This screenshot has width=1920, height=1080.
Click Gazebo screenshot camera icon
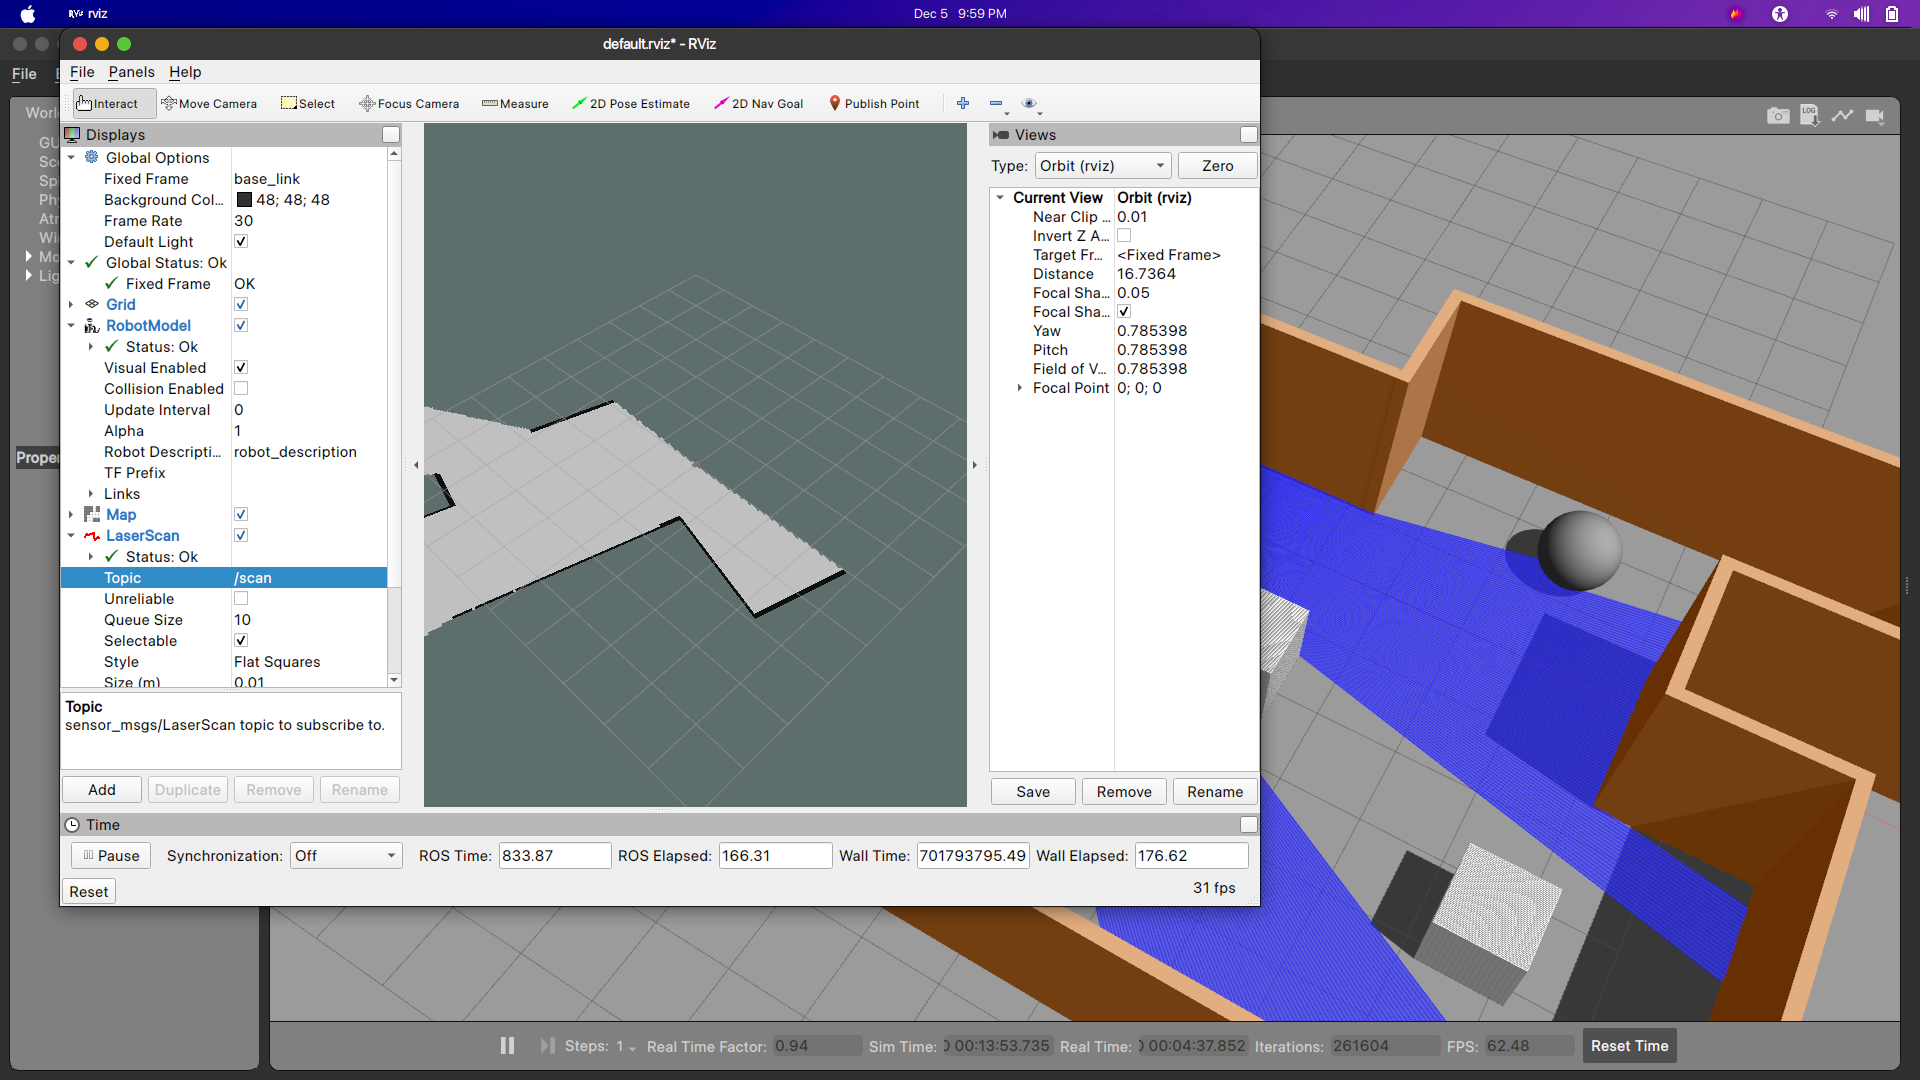click(1777, 116)
